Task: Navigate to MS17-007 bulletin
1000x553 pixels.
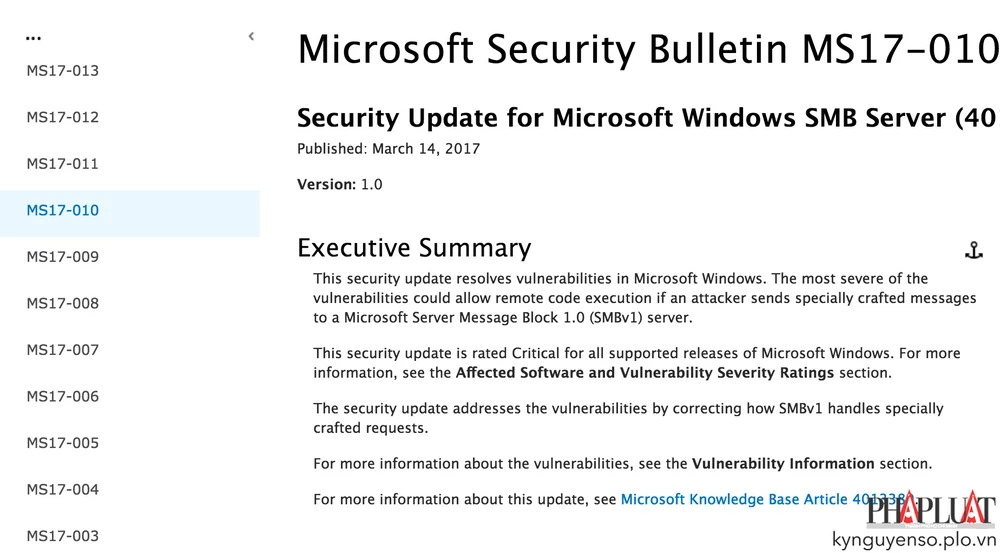Action: (x=63, y=350)
